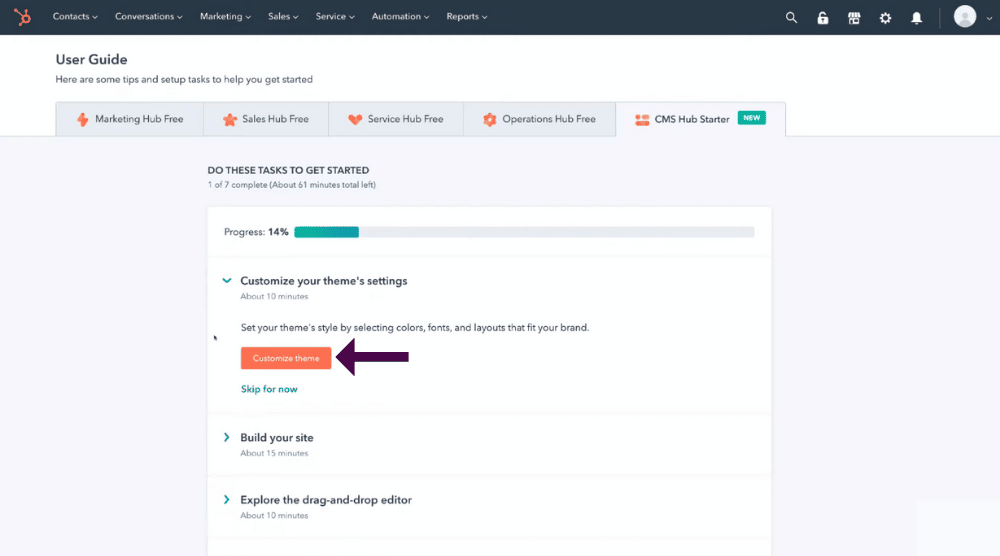Viewport: 1000px width, 556px height.
Task: Click the Service Hub heart icon
Action: click(355, 119)
